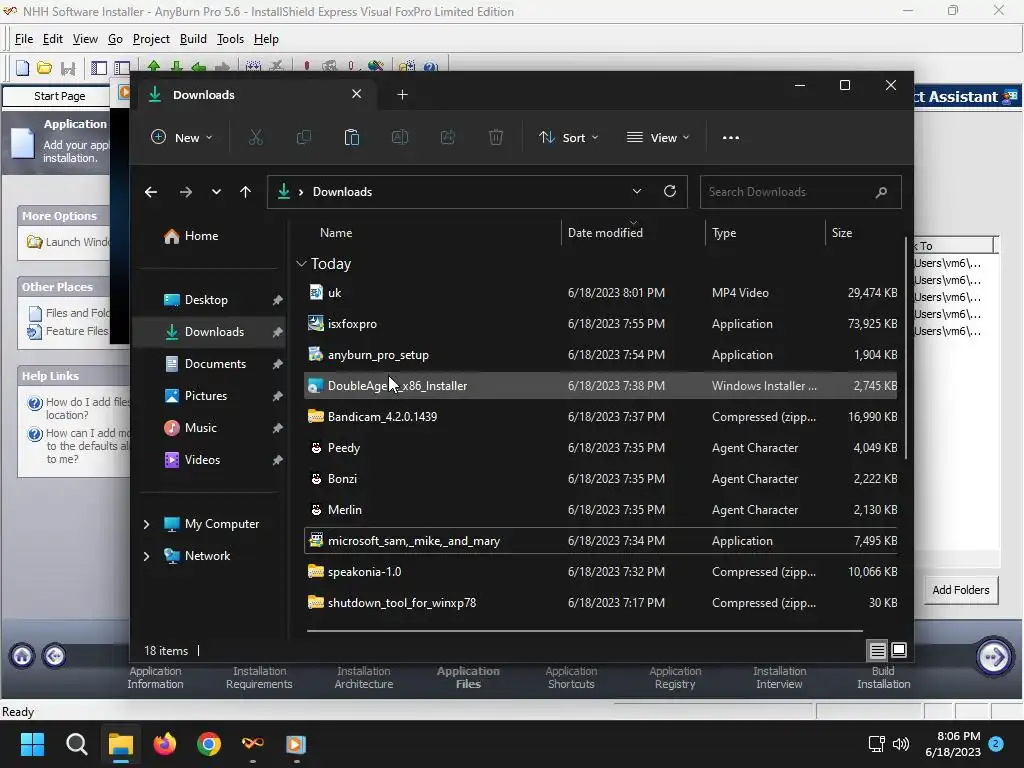Click the Cut icon in Explorer toolbar
The image size is (1024, 768).
[255, 138]
